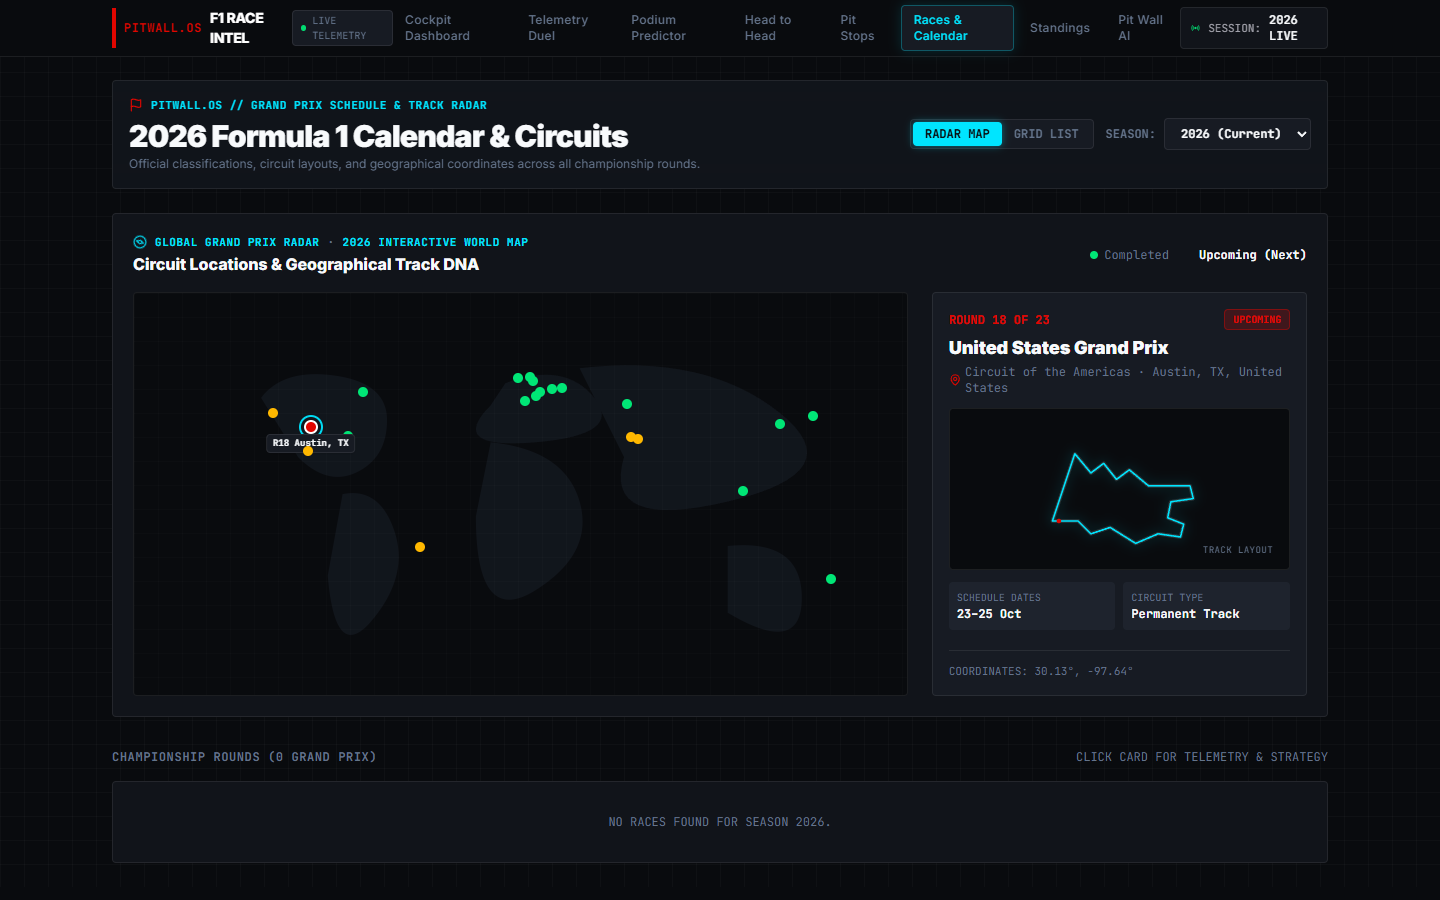Click the 'No races found for season 2026' message
The width and height of the screenshot is (1440, 900).
pyautogui.click(x=720, y=822)
